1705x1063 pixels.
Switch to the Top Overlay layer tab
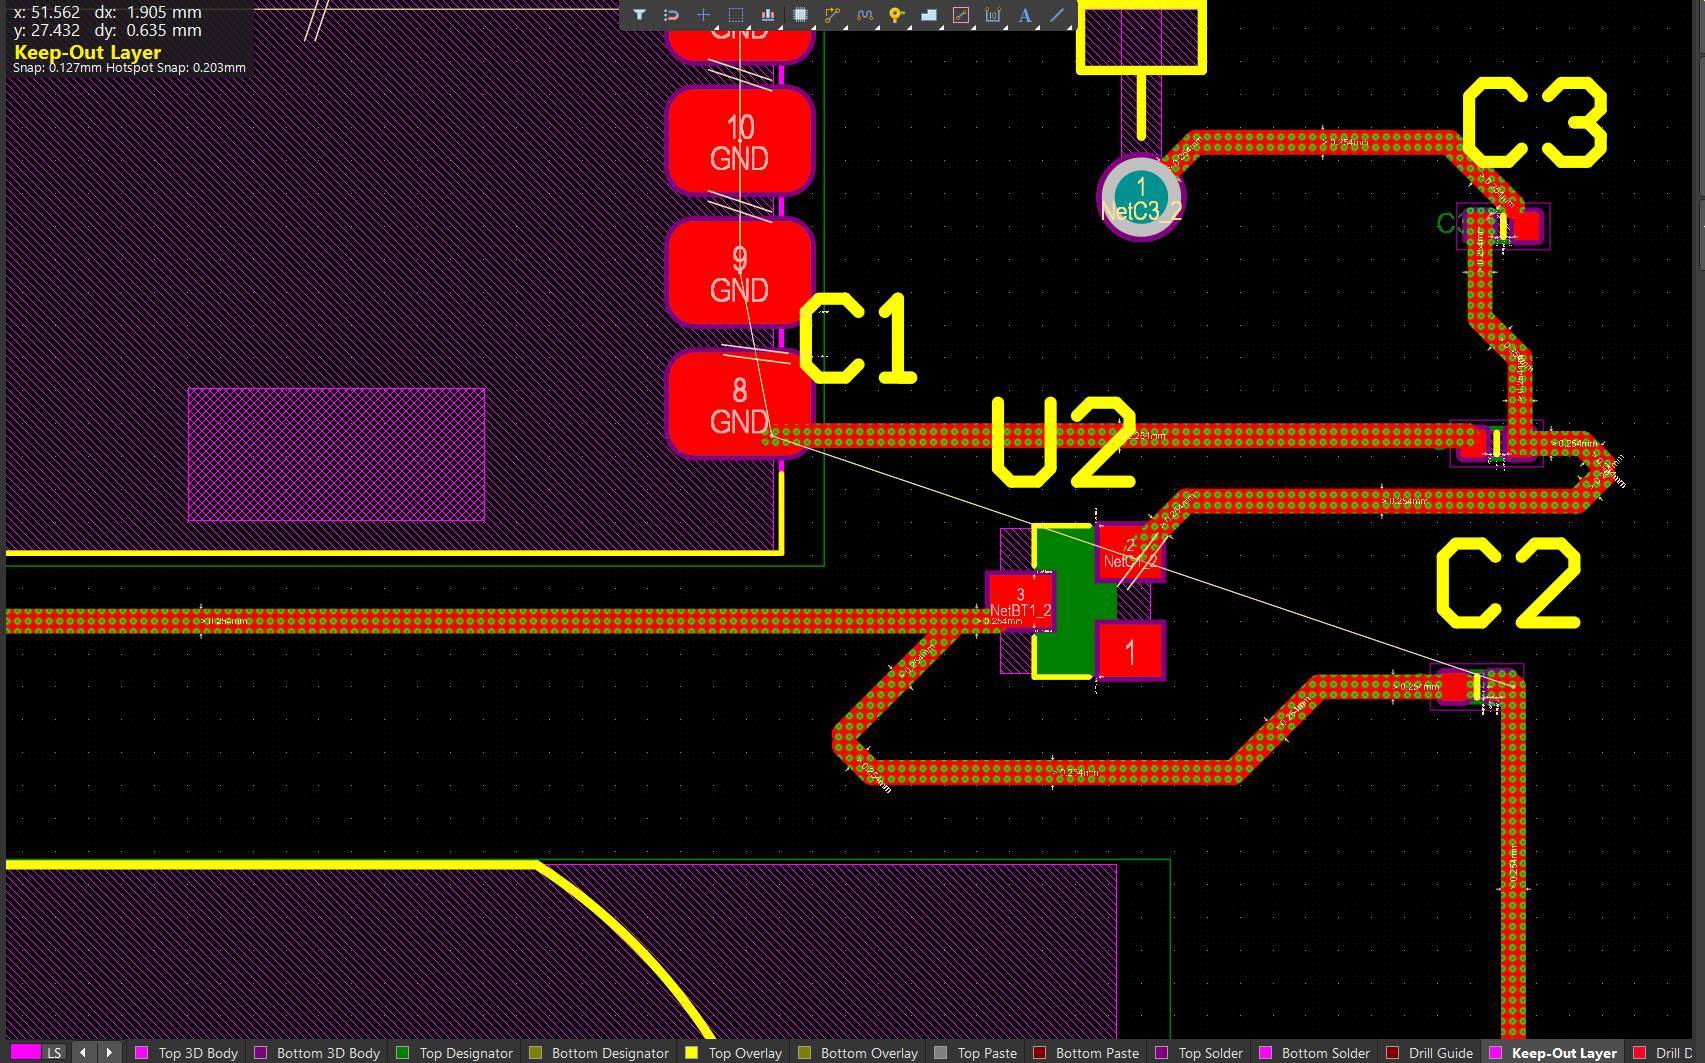pos(744,1052)
